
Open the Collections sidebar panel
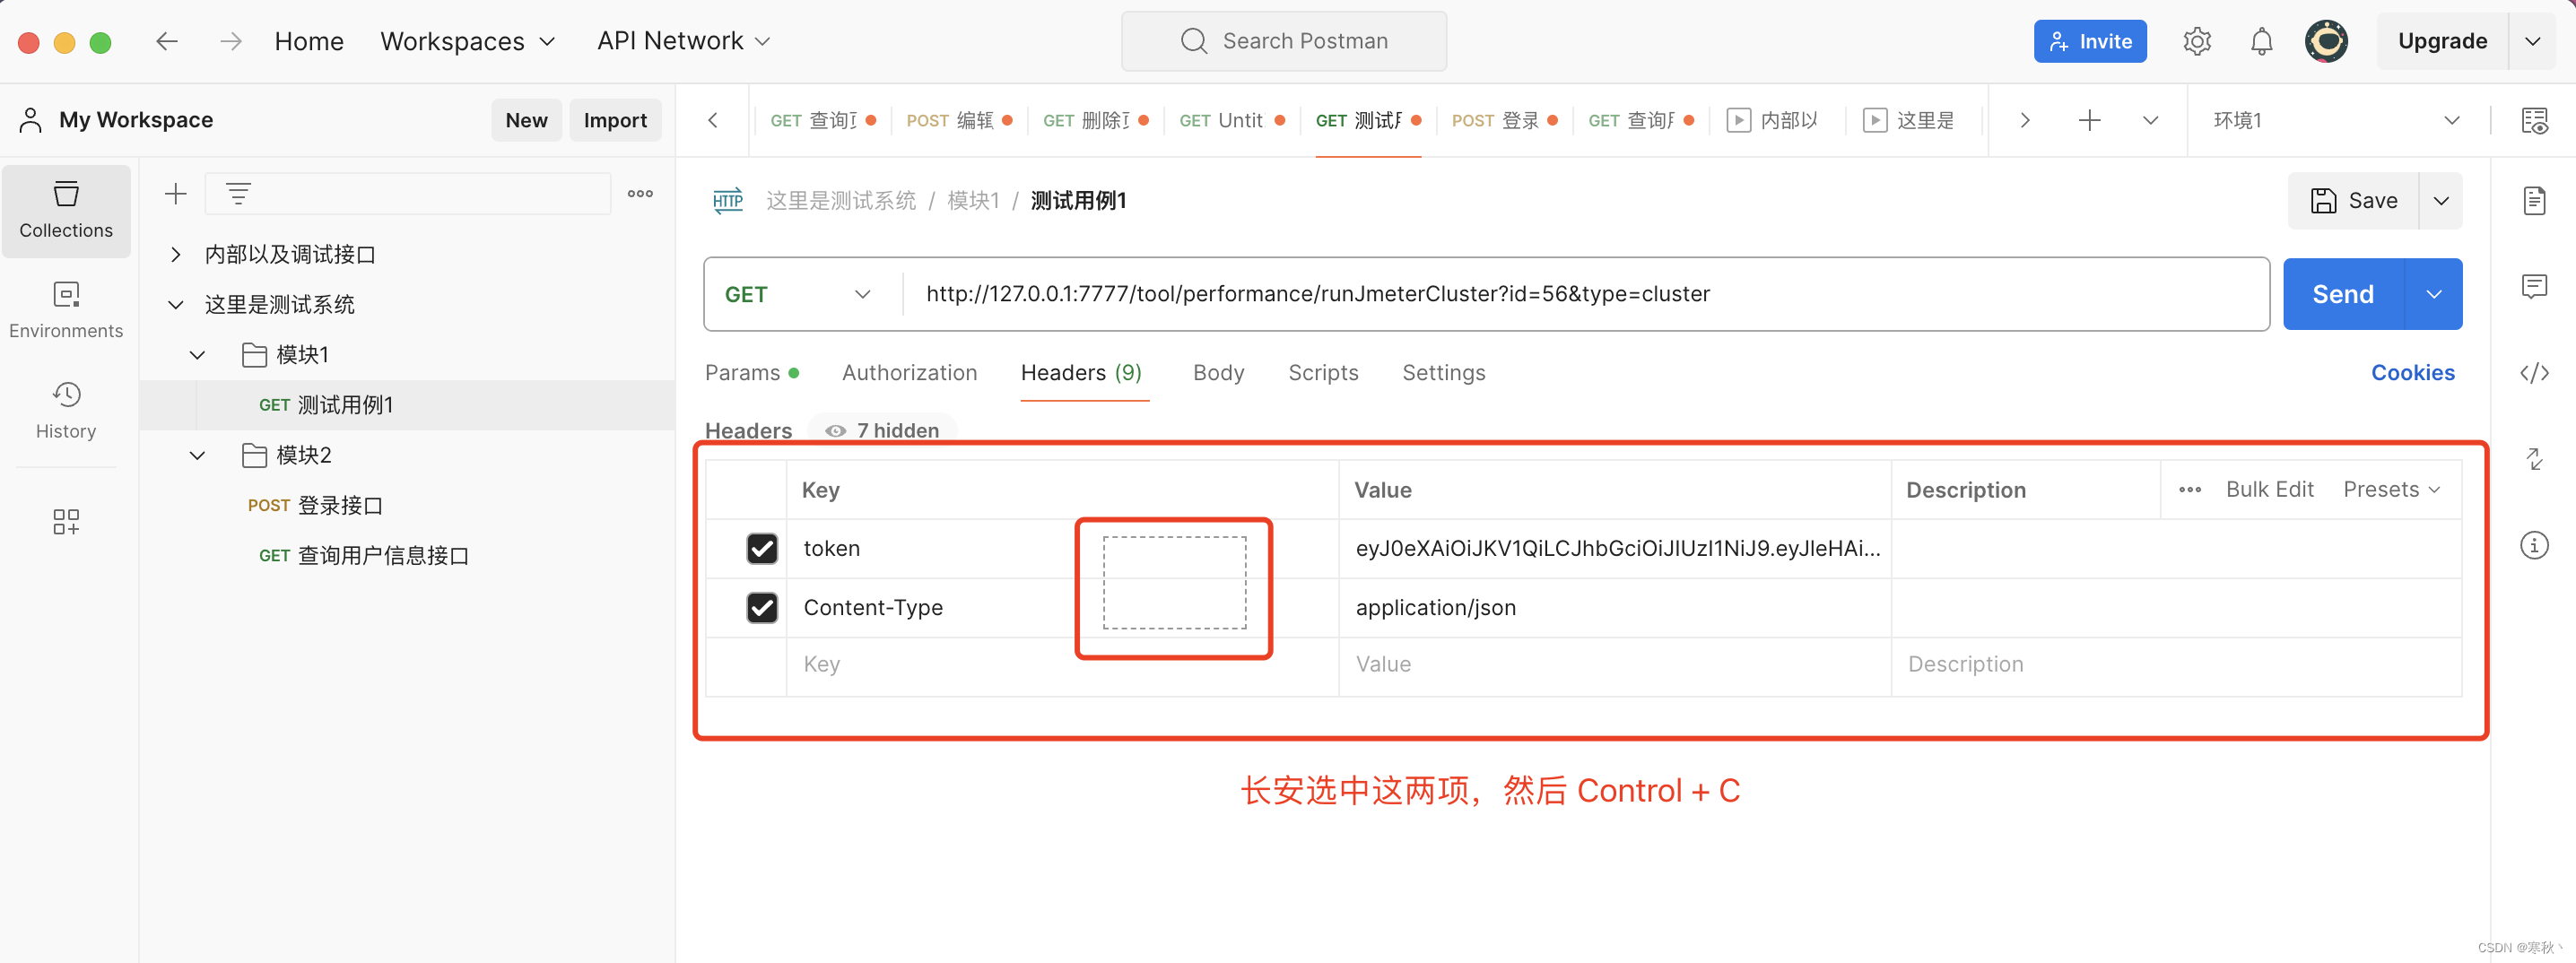pos(66,211)
